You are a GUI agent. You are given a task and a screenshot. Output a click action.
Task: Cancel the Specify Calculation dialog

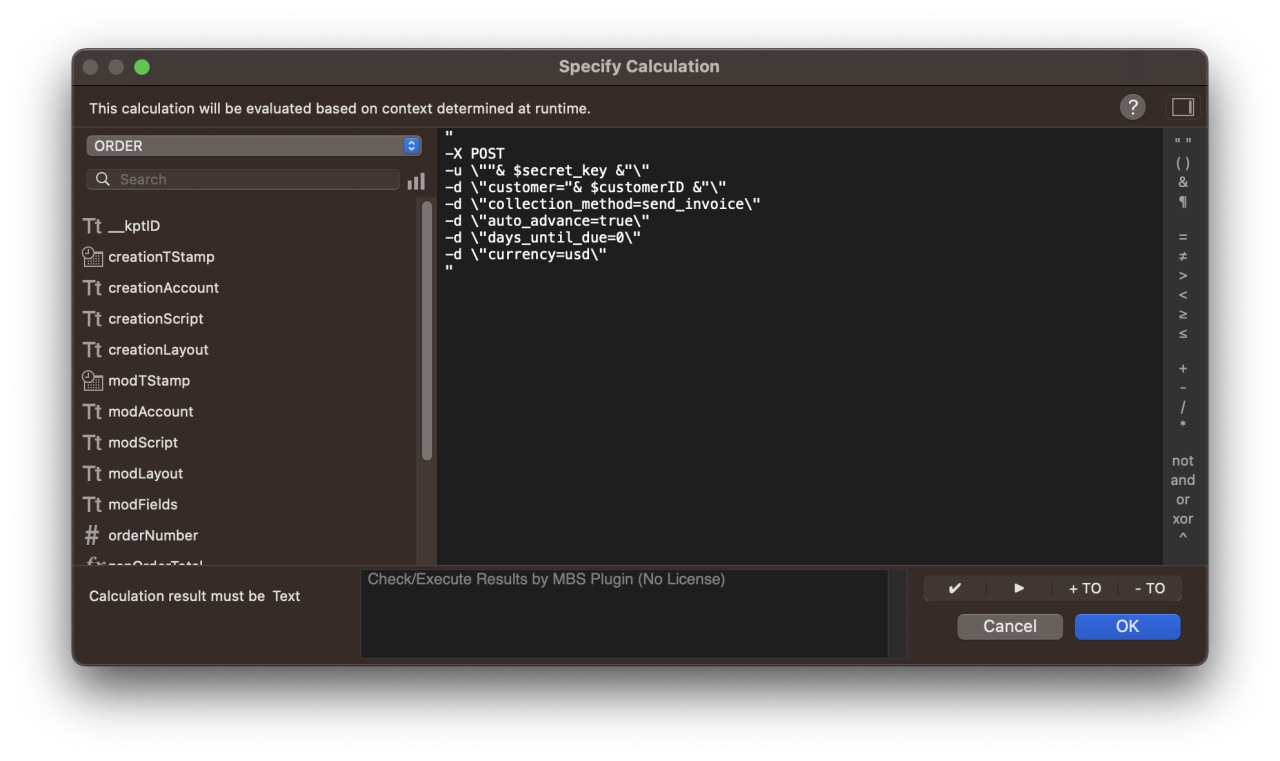point(1010,626)
